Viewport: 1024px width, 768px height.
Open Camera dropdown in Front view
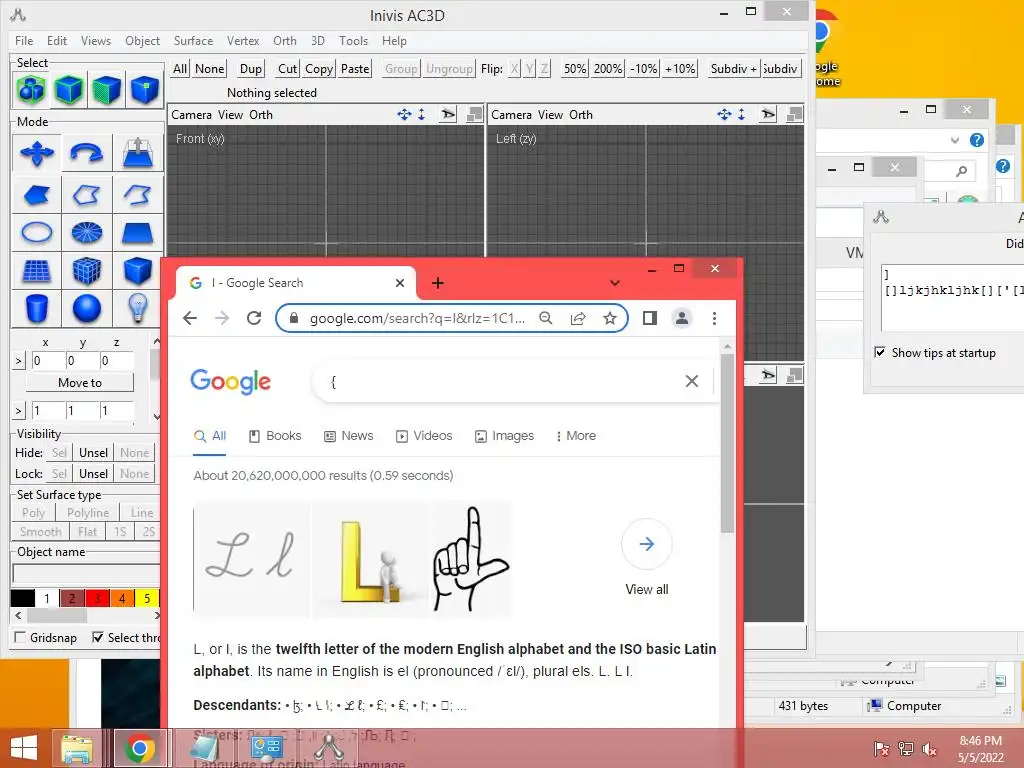pos(191,115)
